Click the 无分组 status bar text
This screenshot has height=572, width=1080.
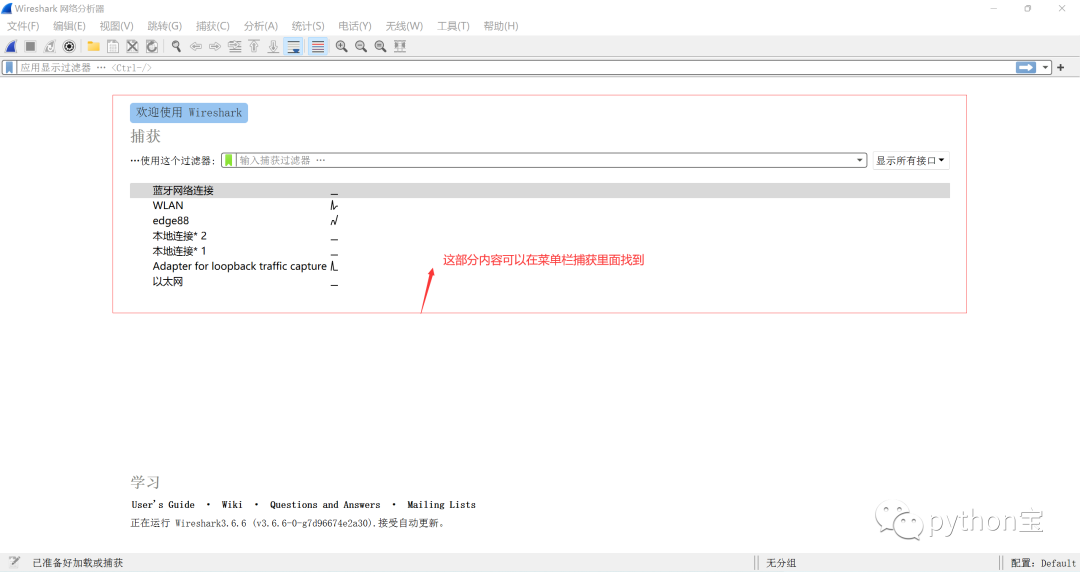(781, 563)
